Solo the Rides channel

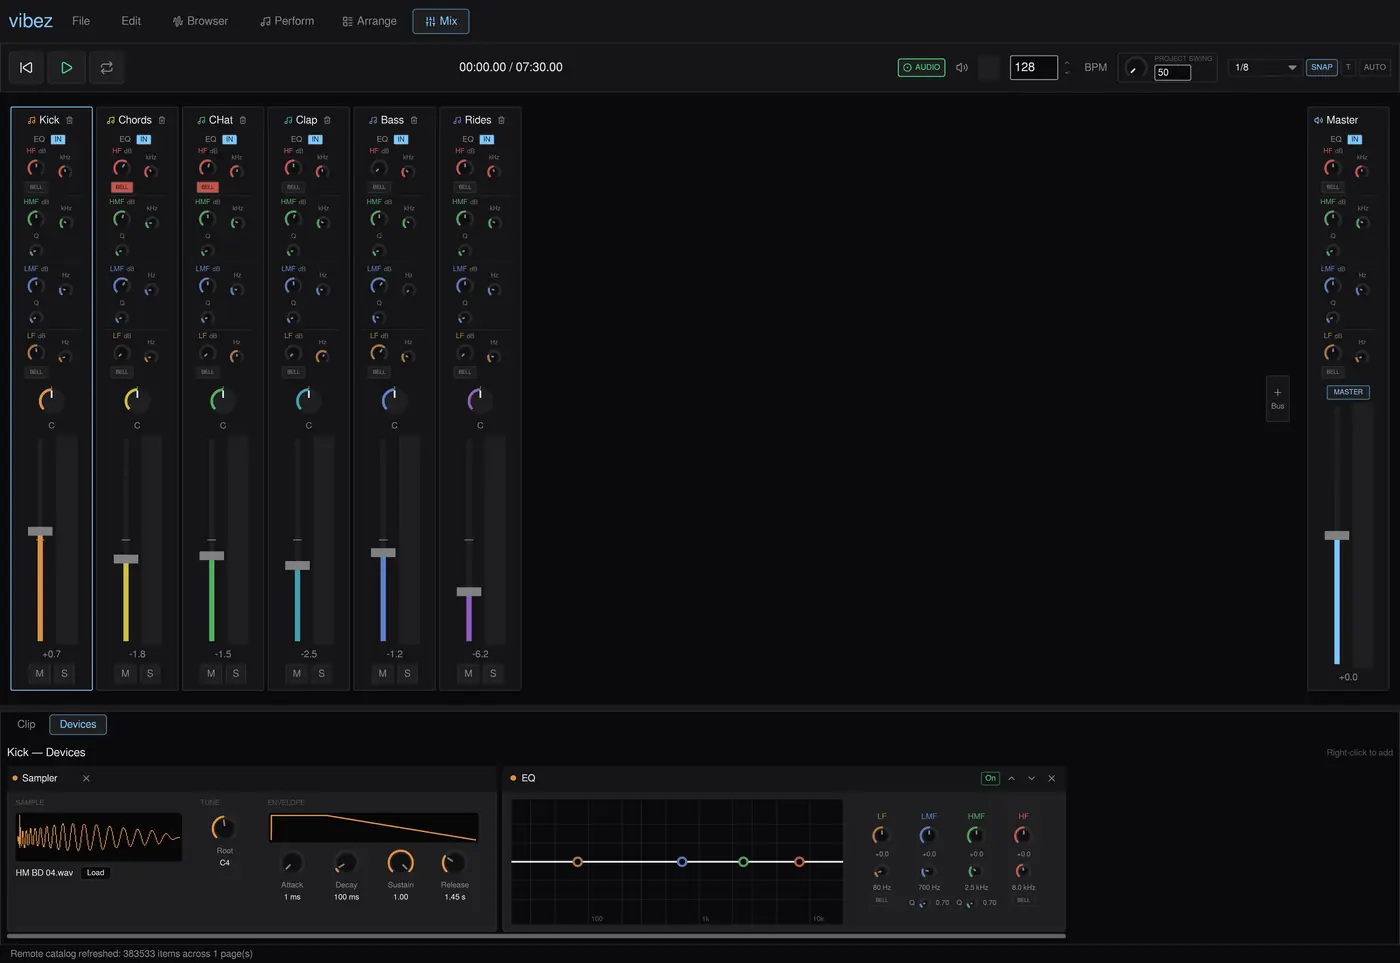(x=493, y=674)
